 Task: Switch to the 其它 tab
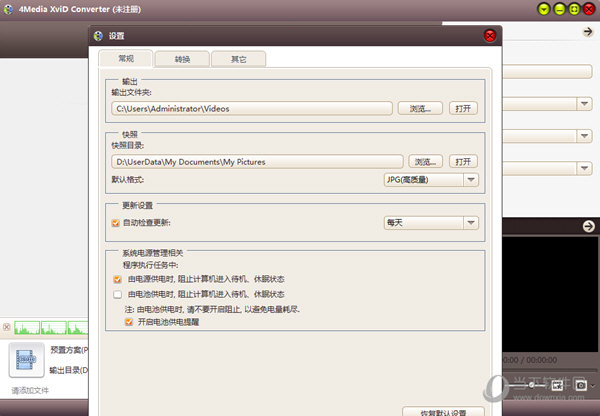(238, 59)
